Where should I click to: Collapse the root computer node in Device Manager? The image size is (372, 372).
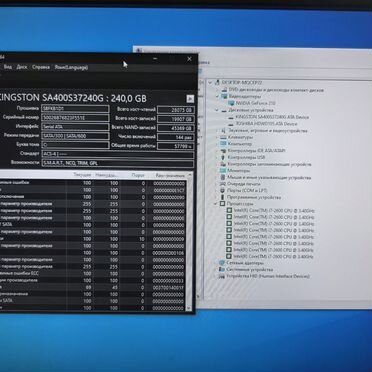point(210,82)
